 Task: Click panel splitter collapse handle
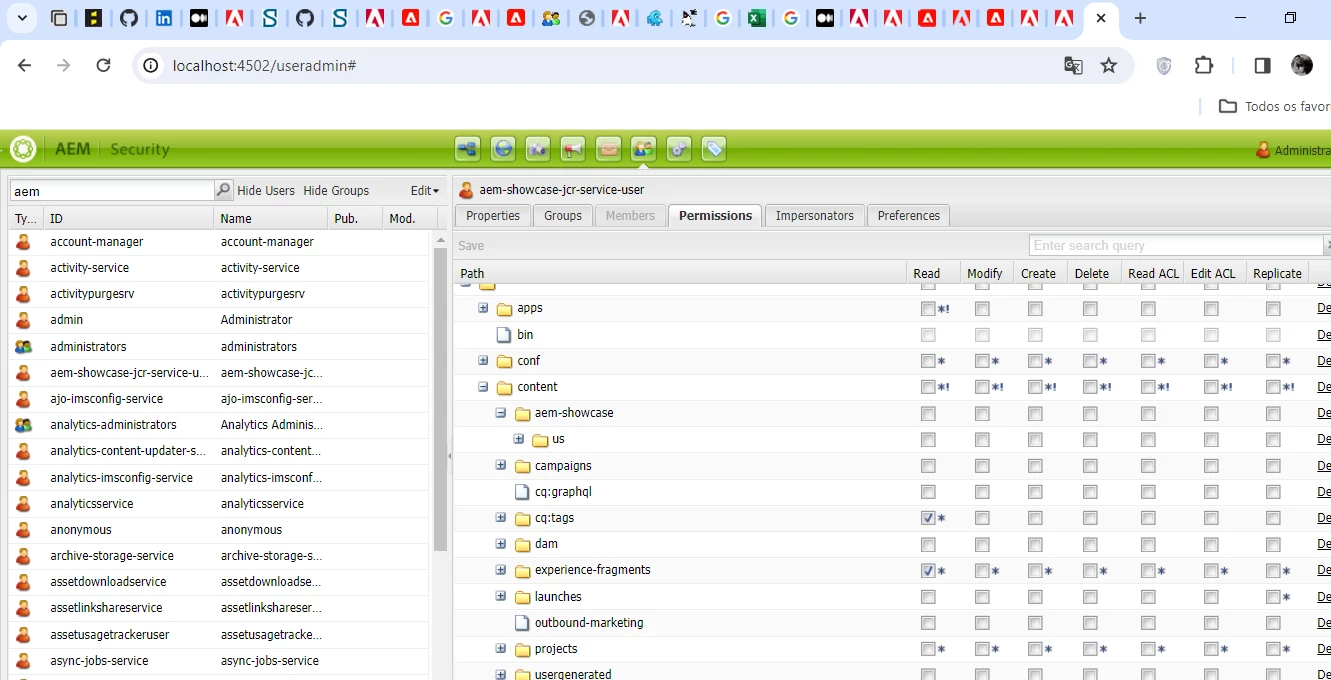click(449, 456)
